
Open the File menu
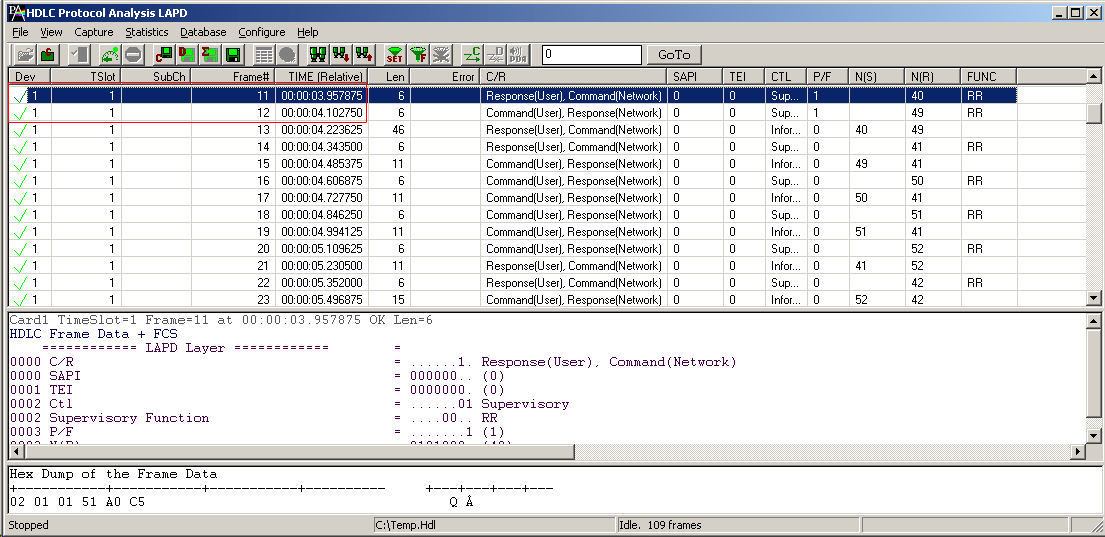(x=20, y=32)
